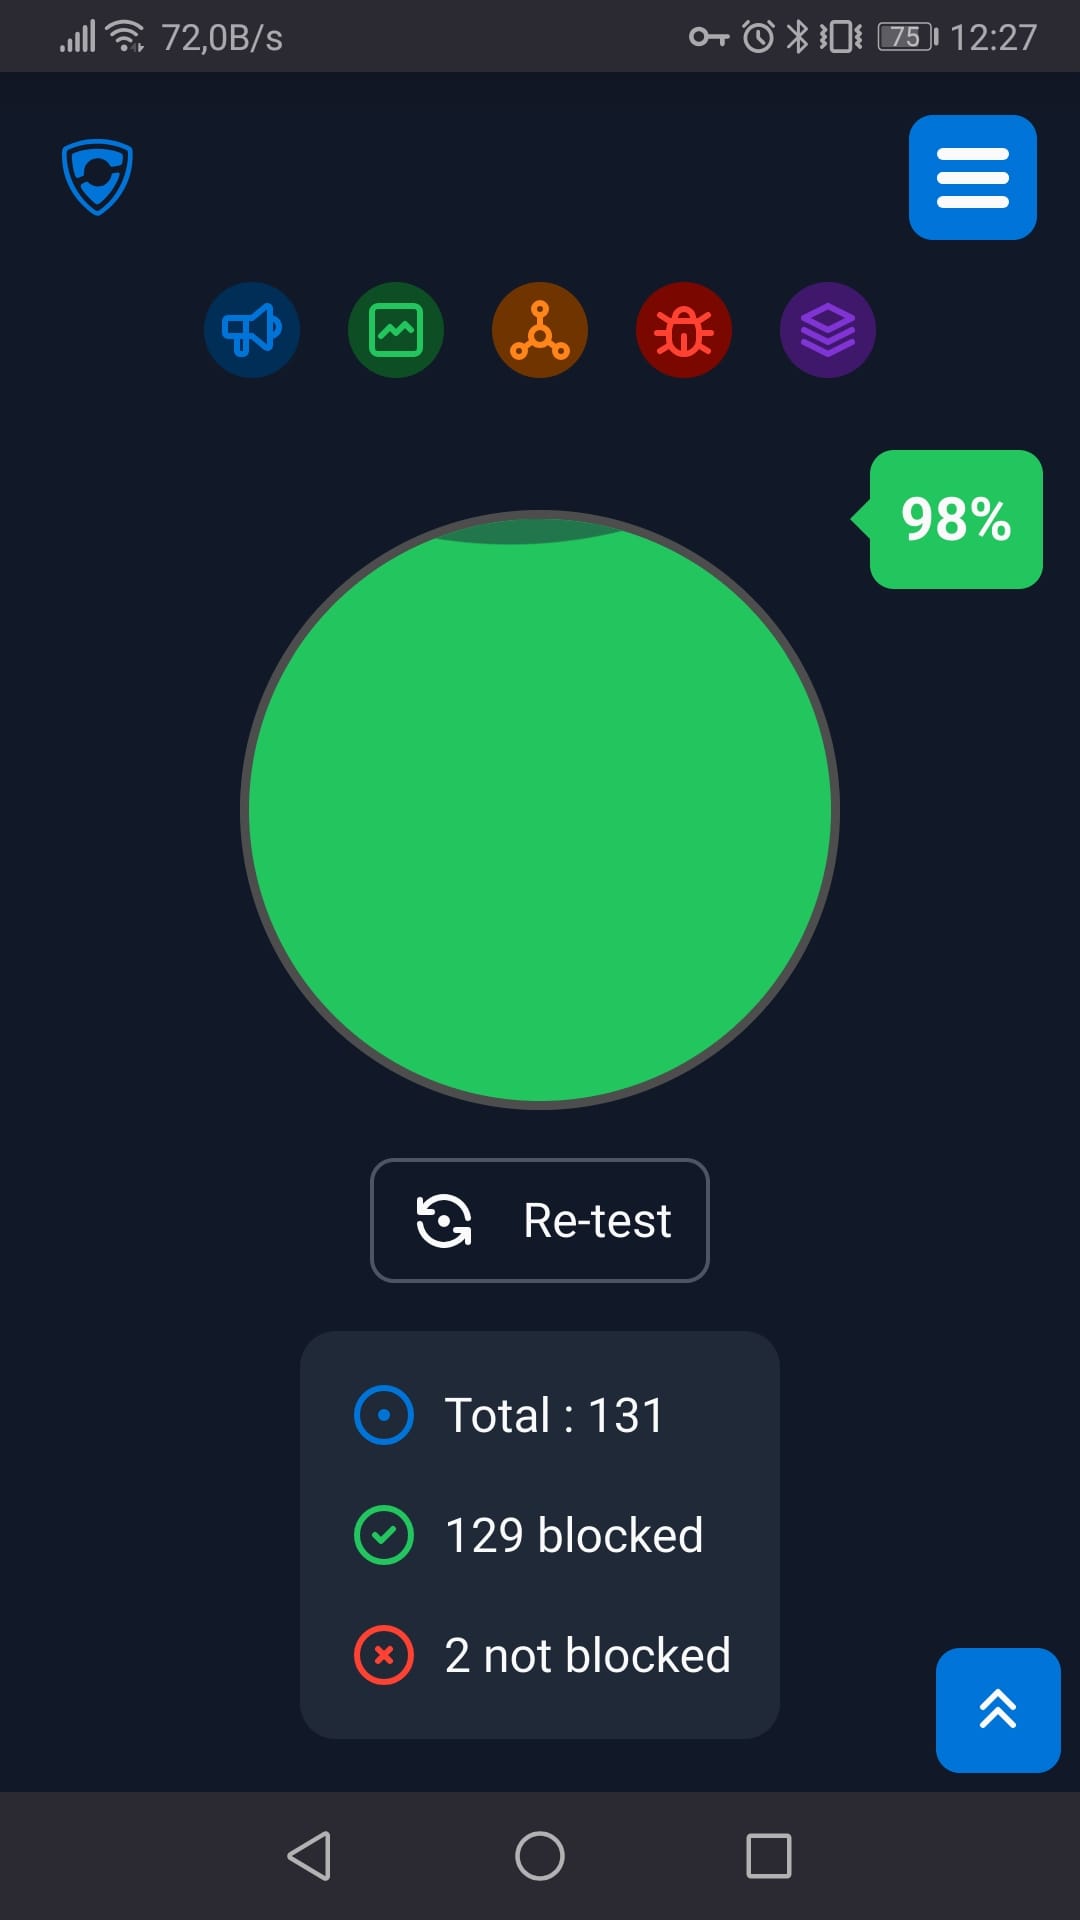Tap the Android back navigation button
The image size is (1080, 1920).
pos(309,1856)
